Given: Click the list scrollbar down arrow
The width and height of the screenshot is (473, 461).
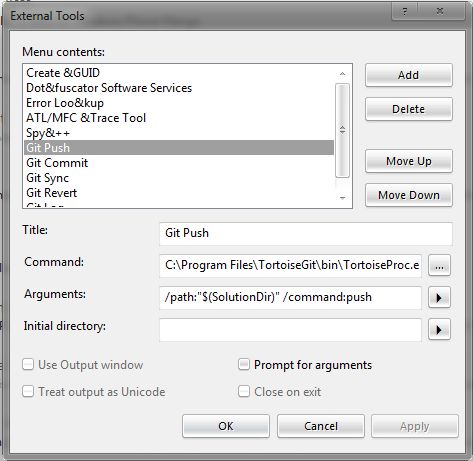Looking at the screenshot, I should pyautogui.click(x=342, y=198).
